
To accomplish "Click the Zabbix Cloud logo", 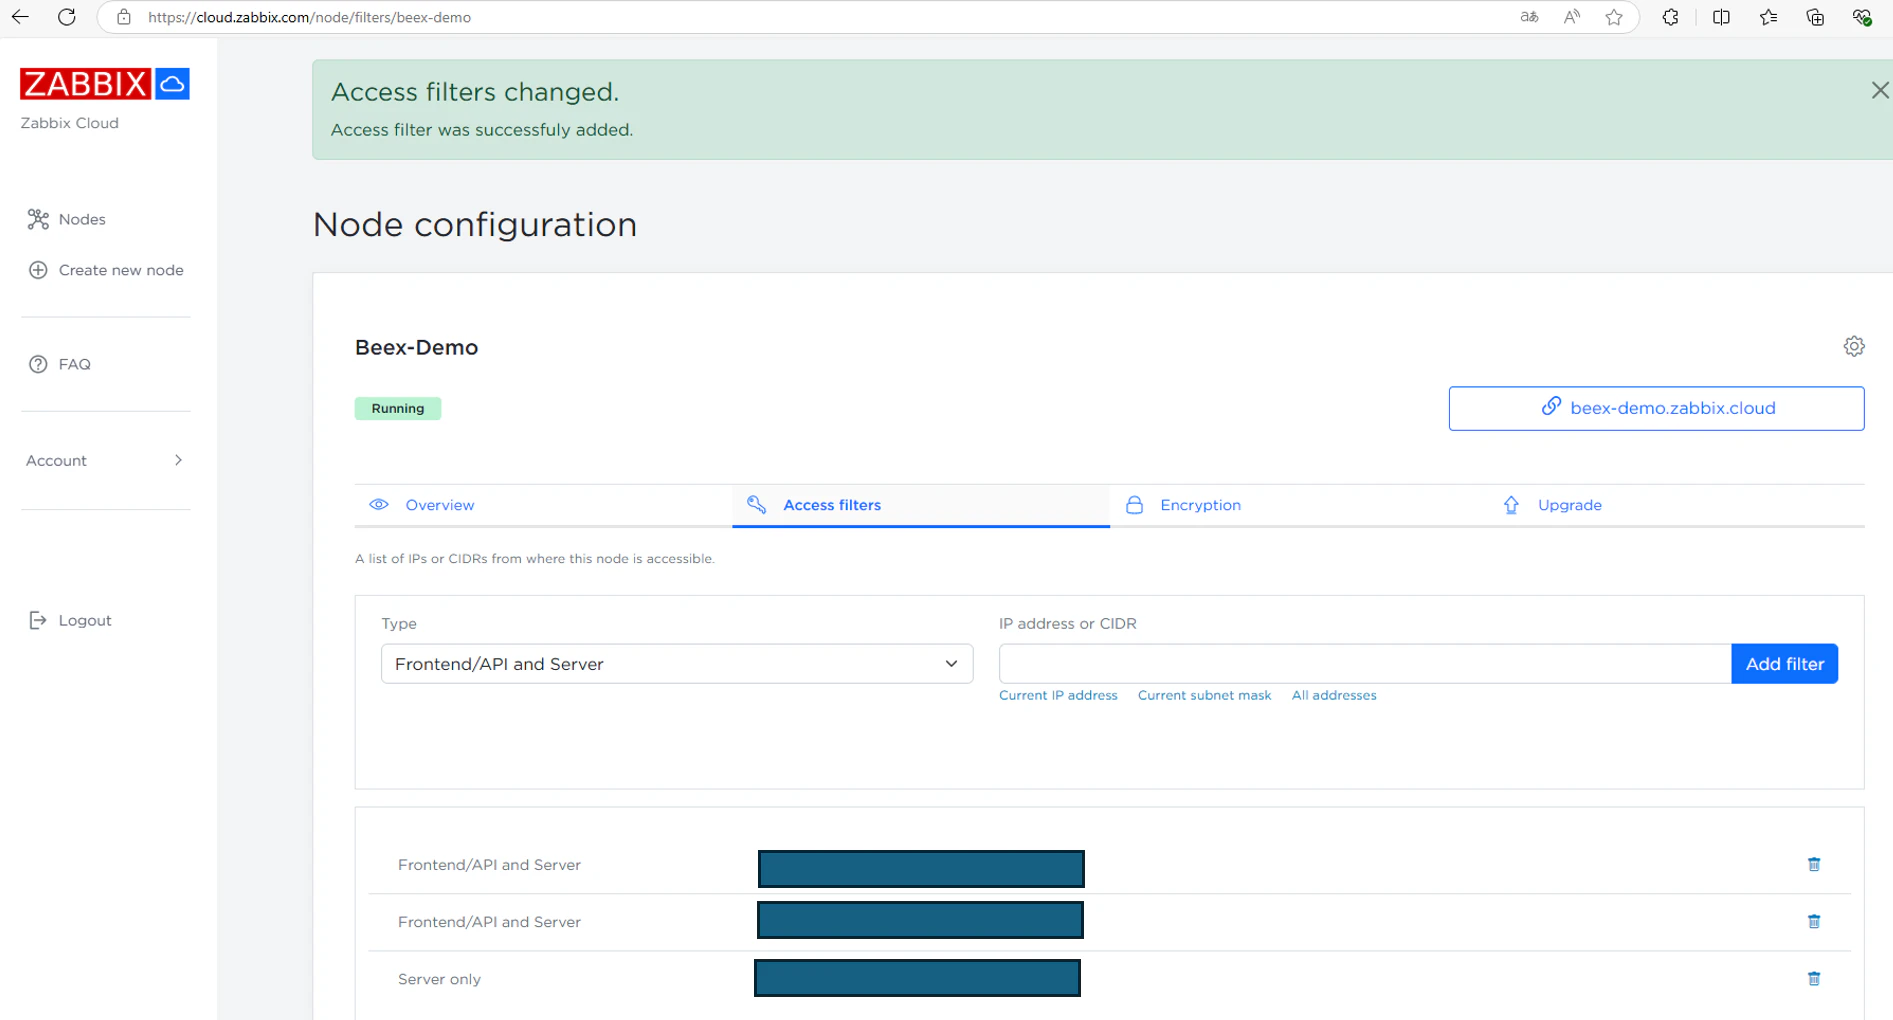I will (x=105, y=84).
